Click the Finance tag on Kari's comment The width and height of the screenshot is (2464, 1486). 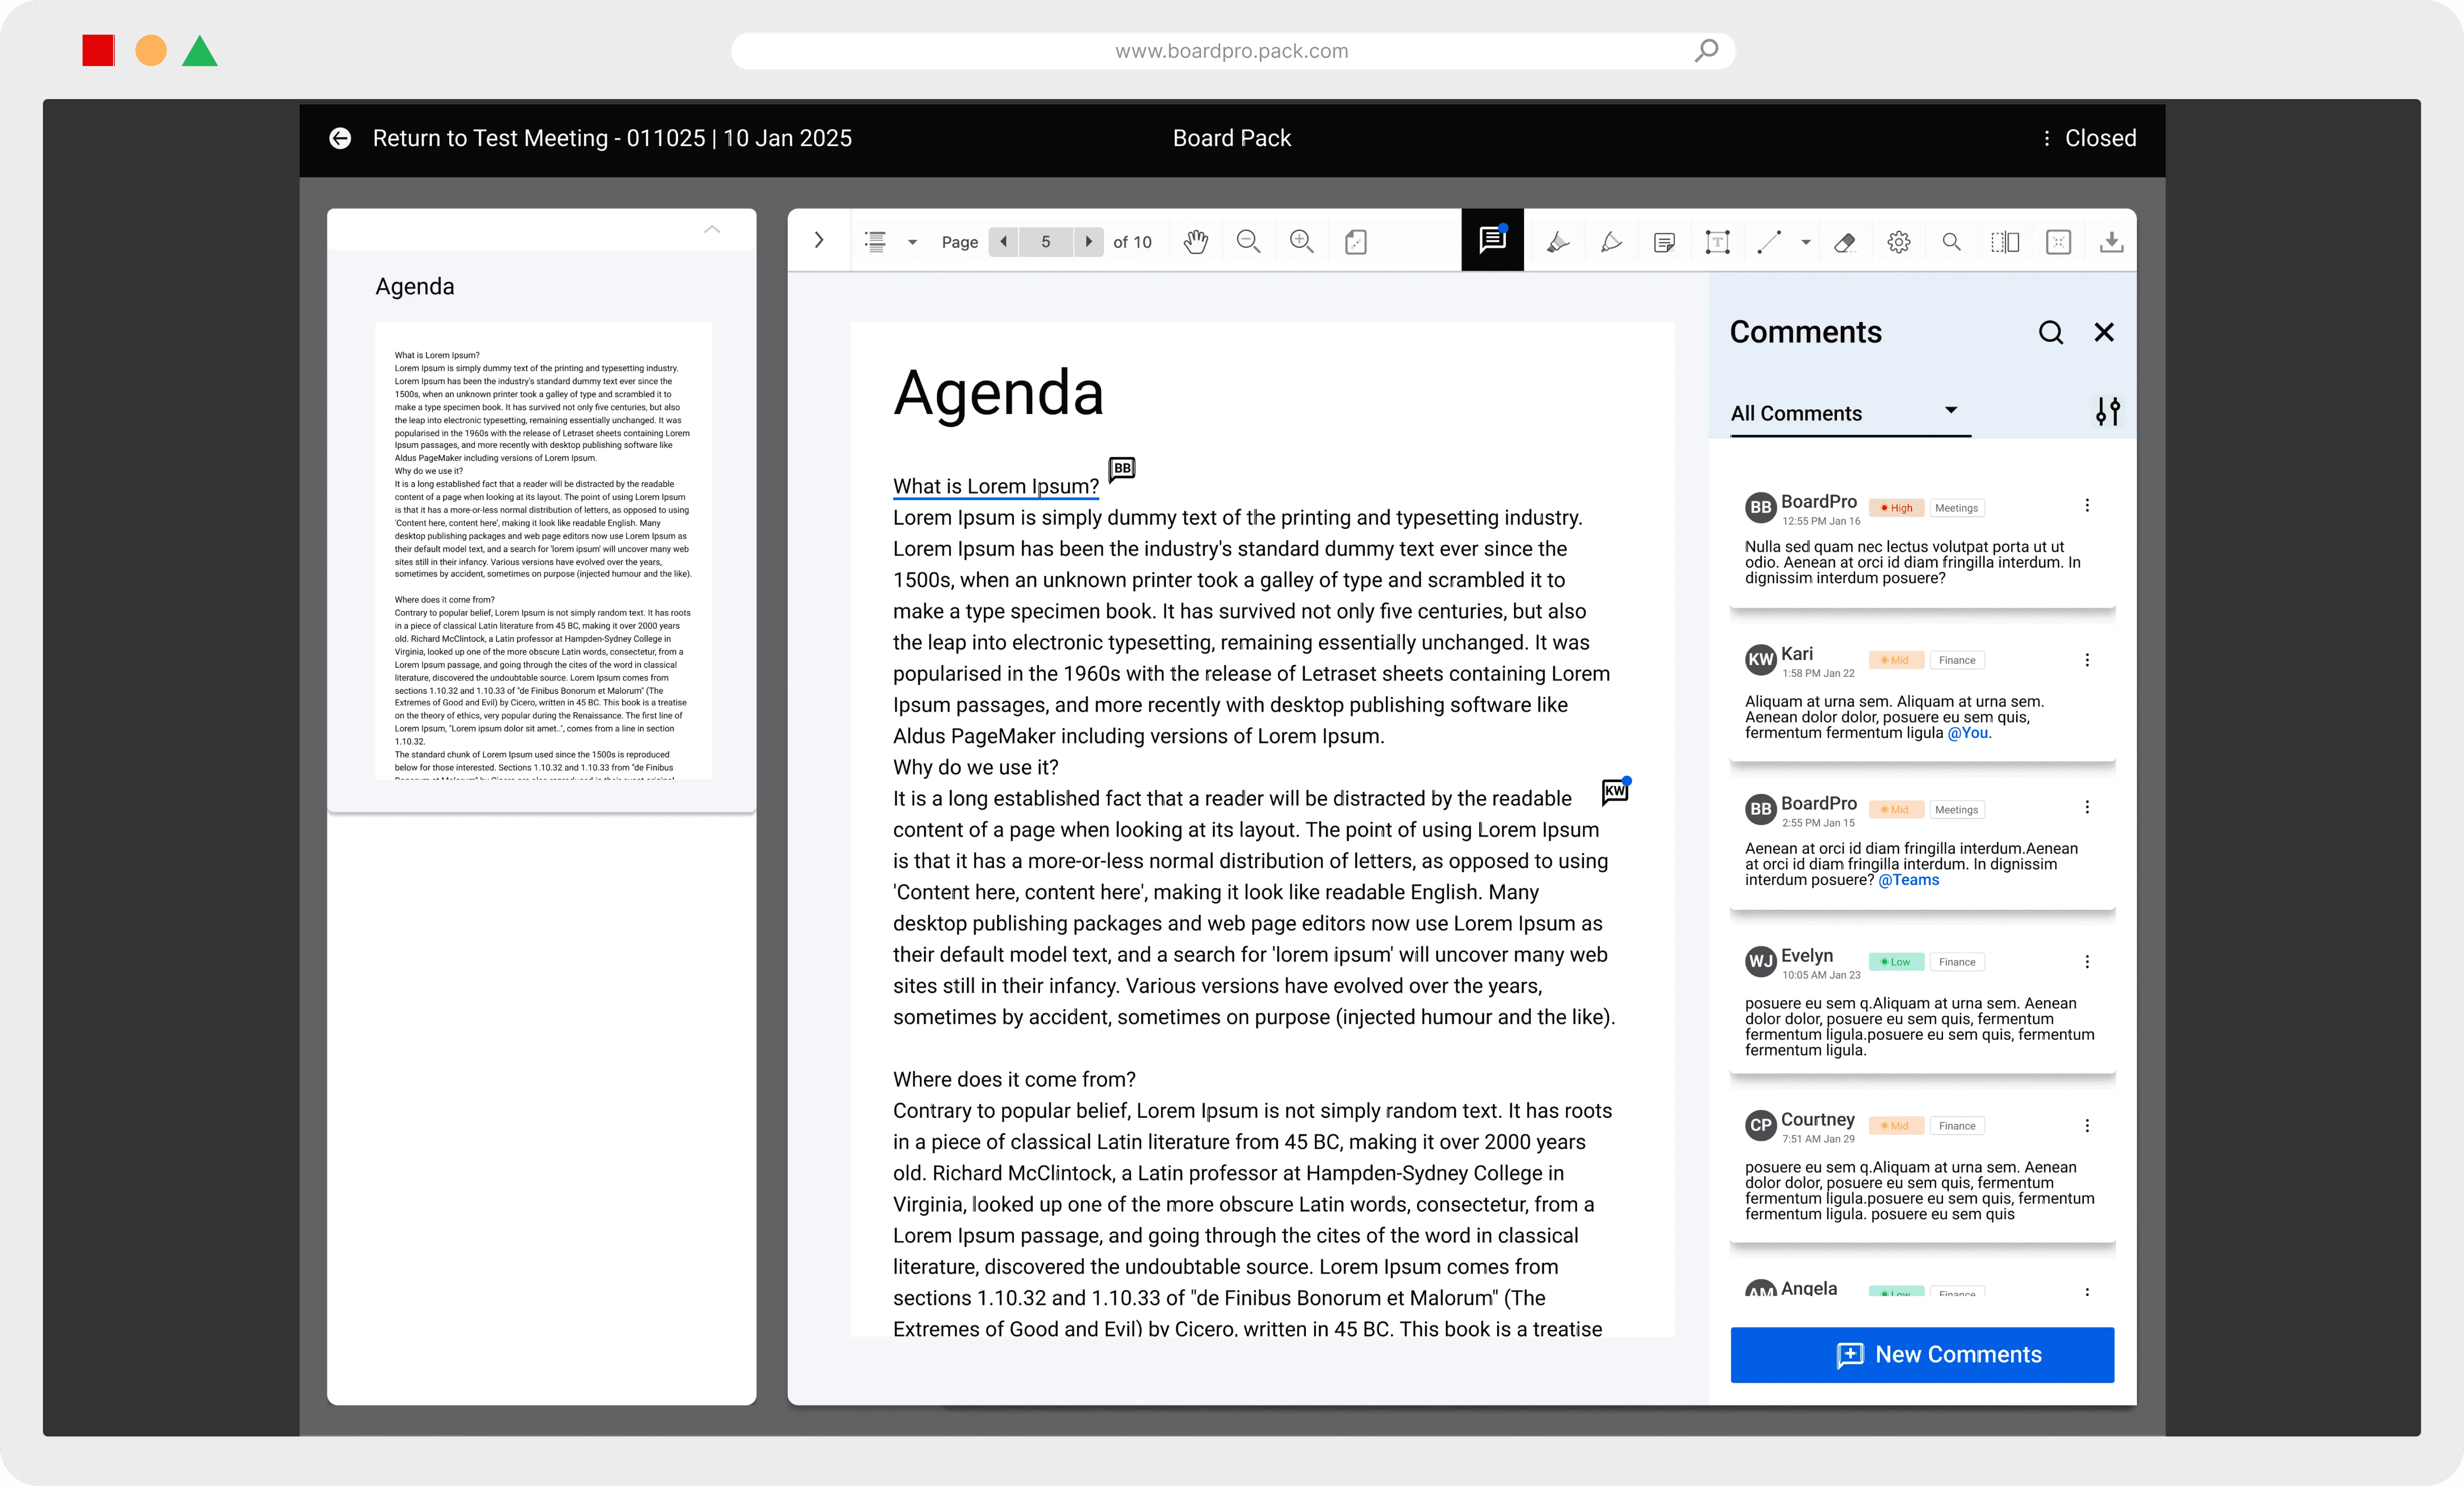point(1957,660)
